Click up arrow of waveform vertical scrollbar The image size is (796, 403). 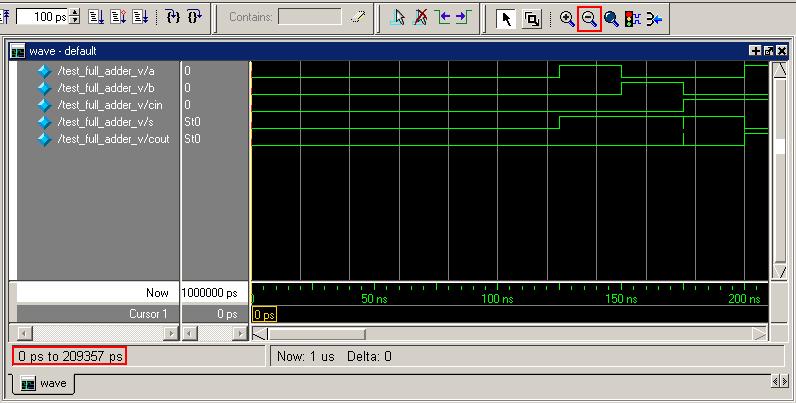779,70
